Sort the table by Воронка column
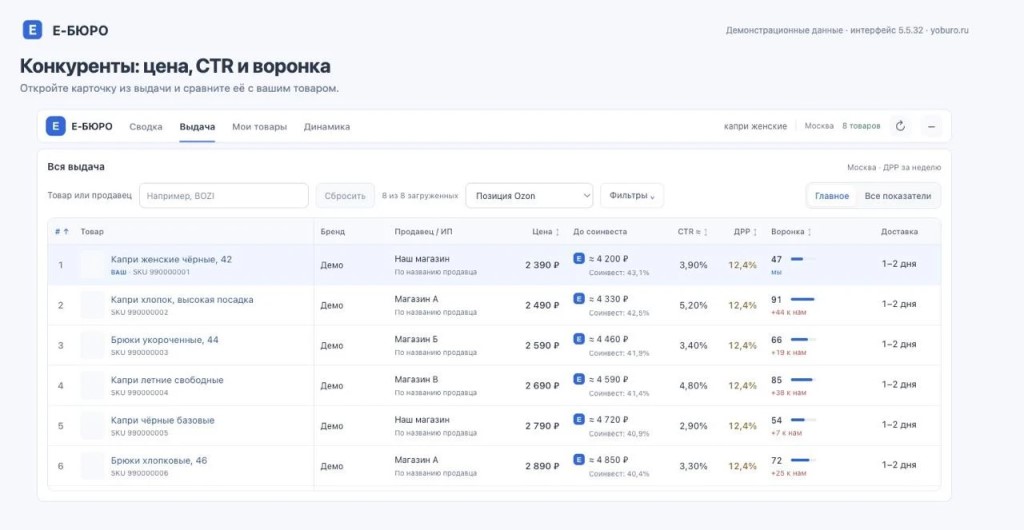This screenshot has width=1024, height=530. coord(792,232)
